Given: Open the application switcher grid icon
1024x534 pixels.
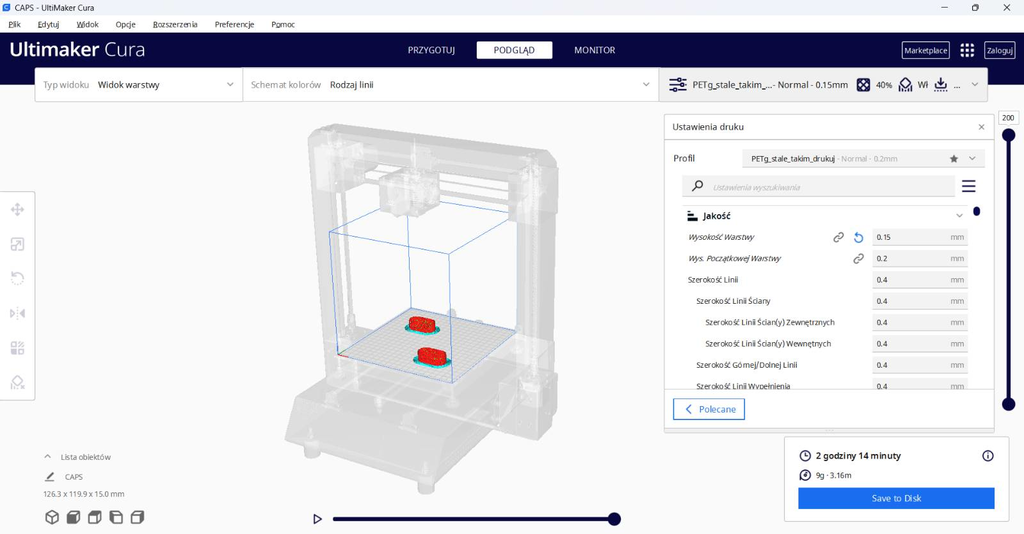Looking at the screenshot, I should (x=967, y=50).
